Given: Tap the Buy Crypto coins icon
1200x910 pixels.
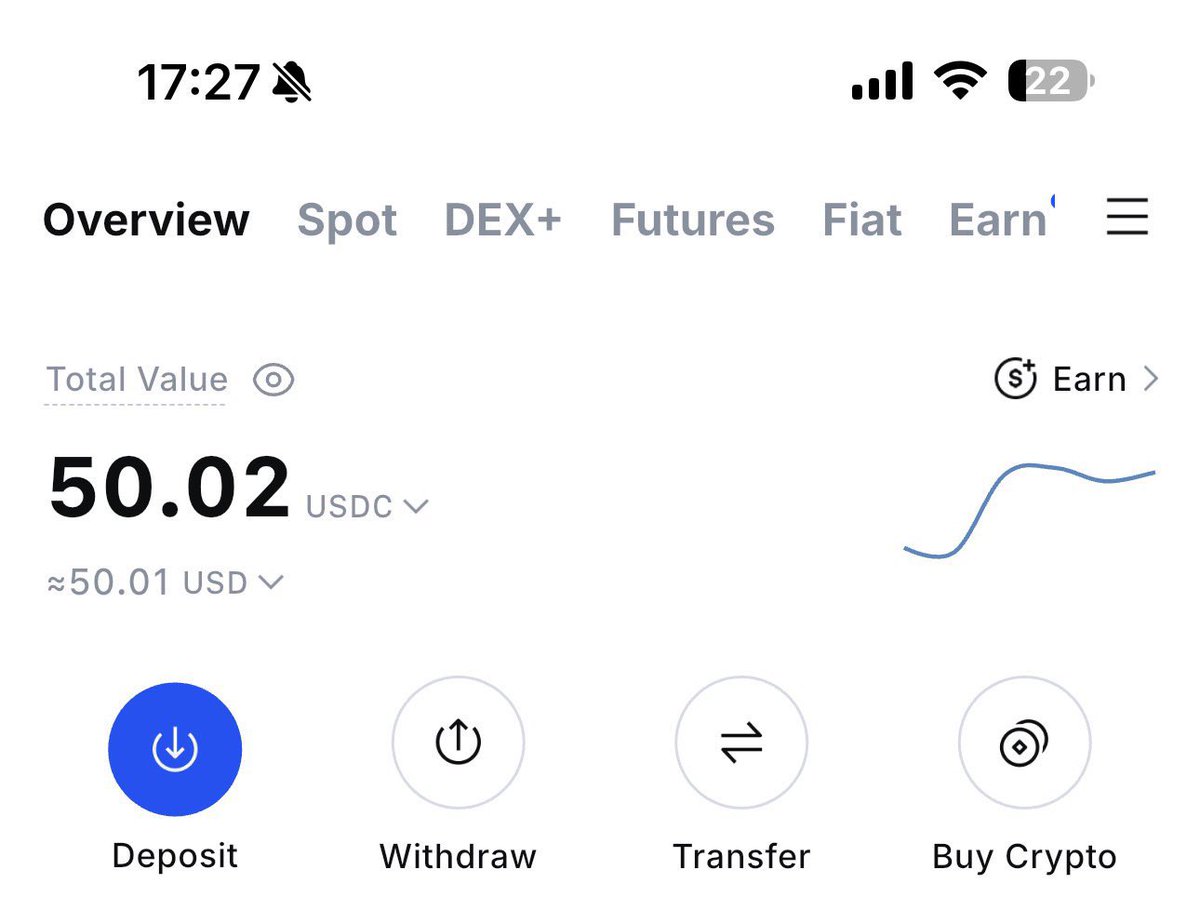Looking at the screenshot, I should (1024, 745).
